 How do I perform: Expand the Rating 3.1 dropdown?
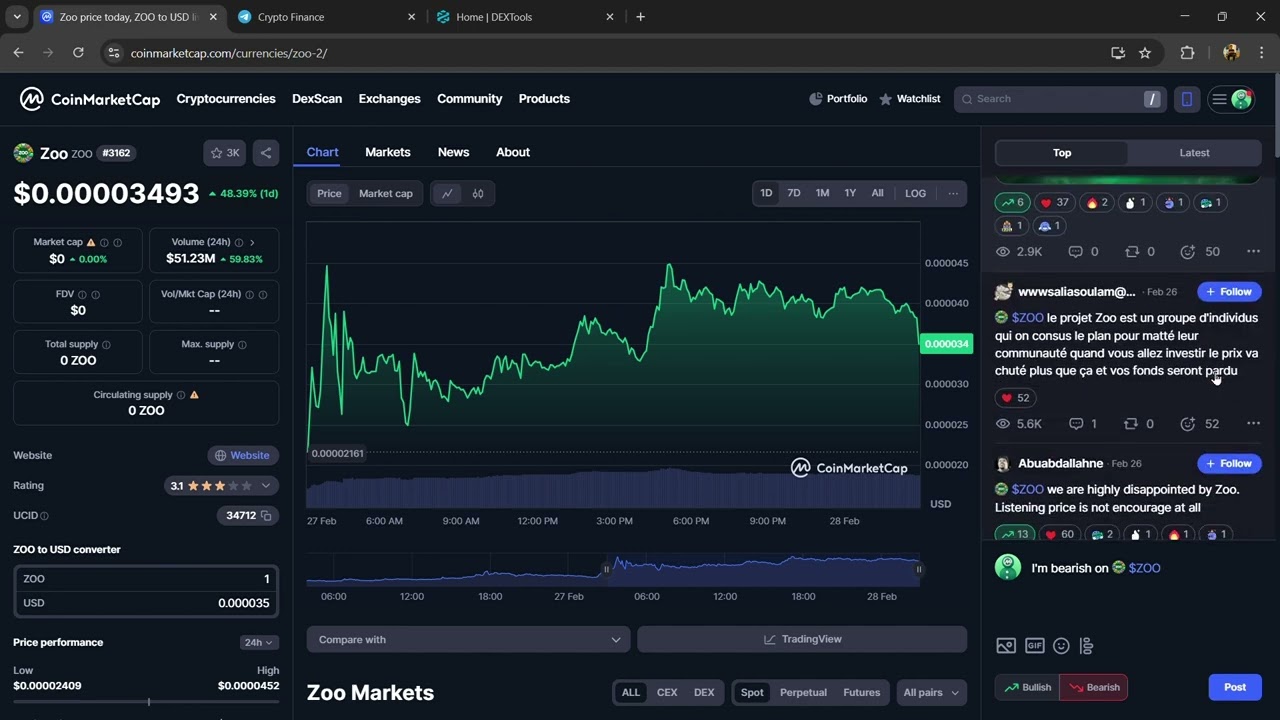pos(221,486)
